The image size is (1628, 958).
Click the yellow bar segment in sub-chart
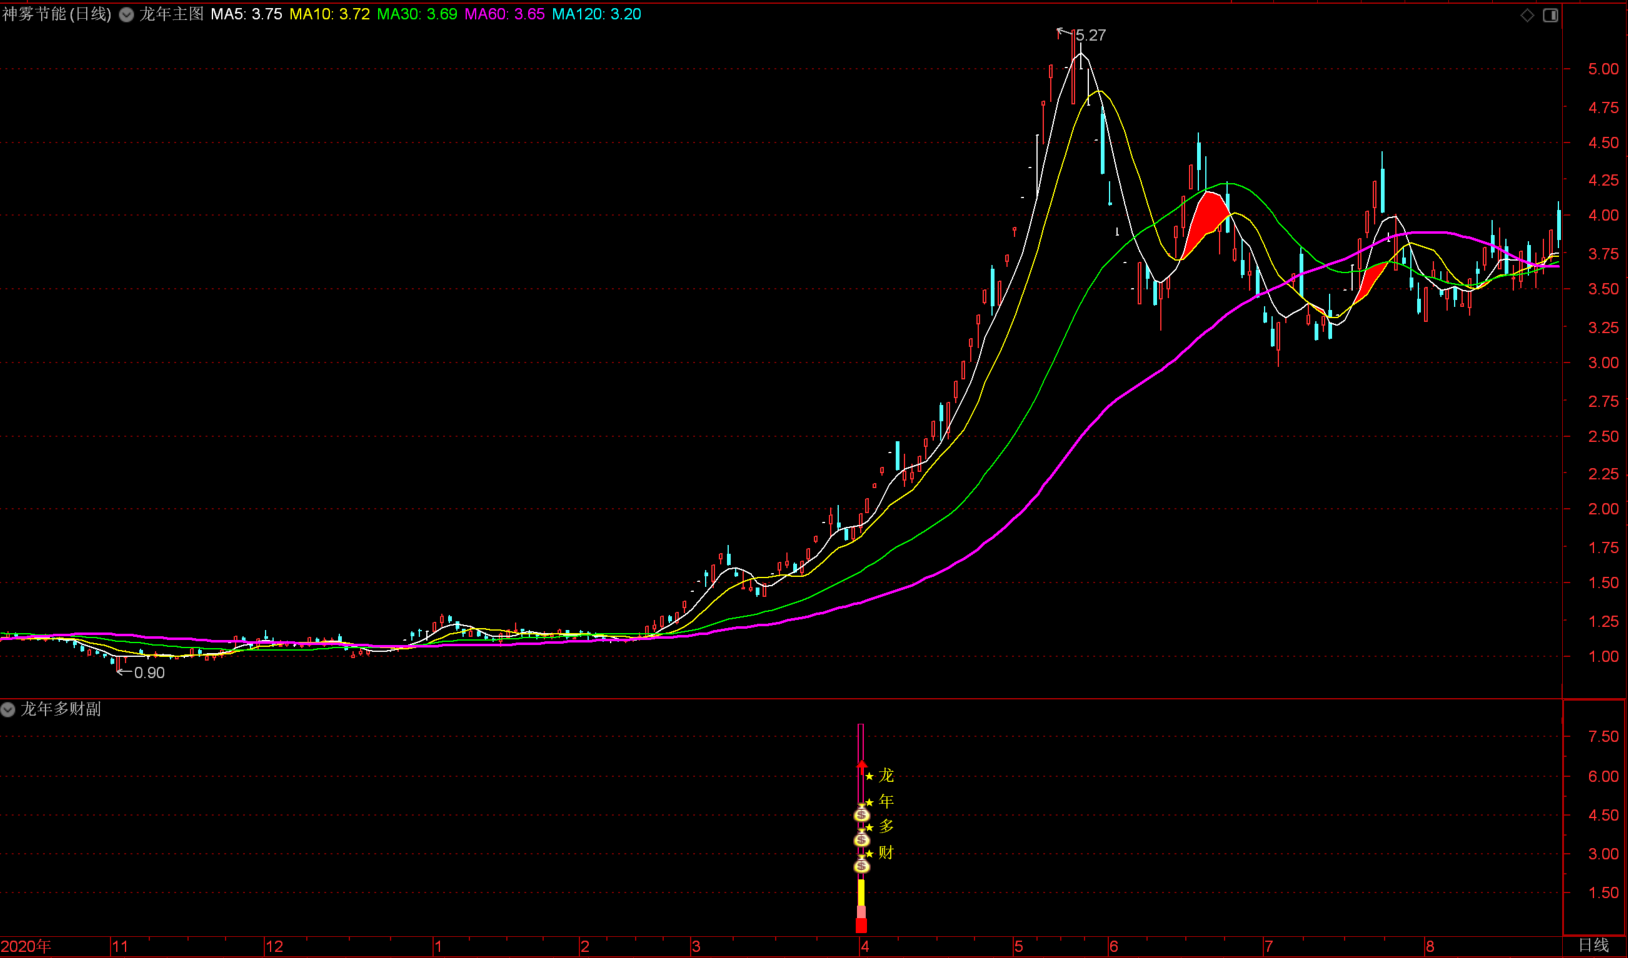861,892
